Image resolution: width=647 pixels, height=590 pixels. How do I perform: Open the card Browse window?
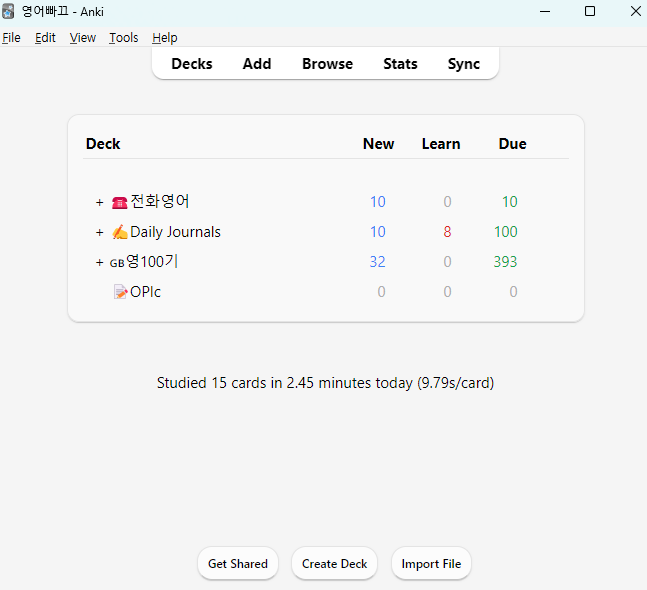point(327,64)
